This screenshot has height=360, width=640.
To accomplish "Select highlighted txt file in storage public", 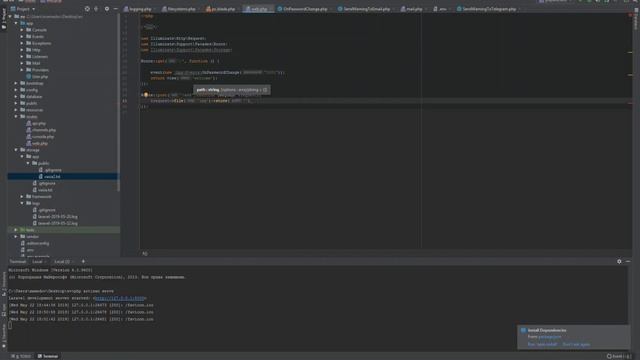I will 63,177.
